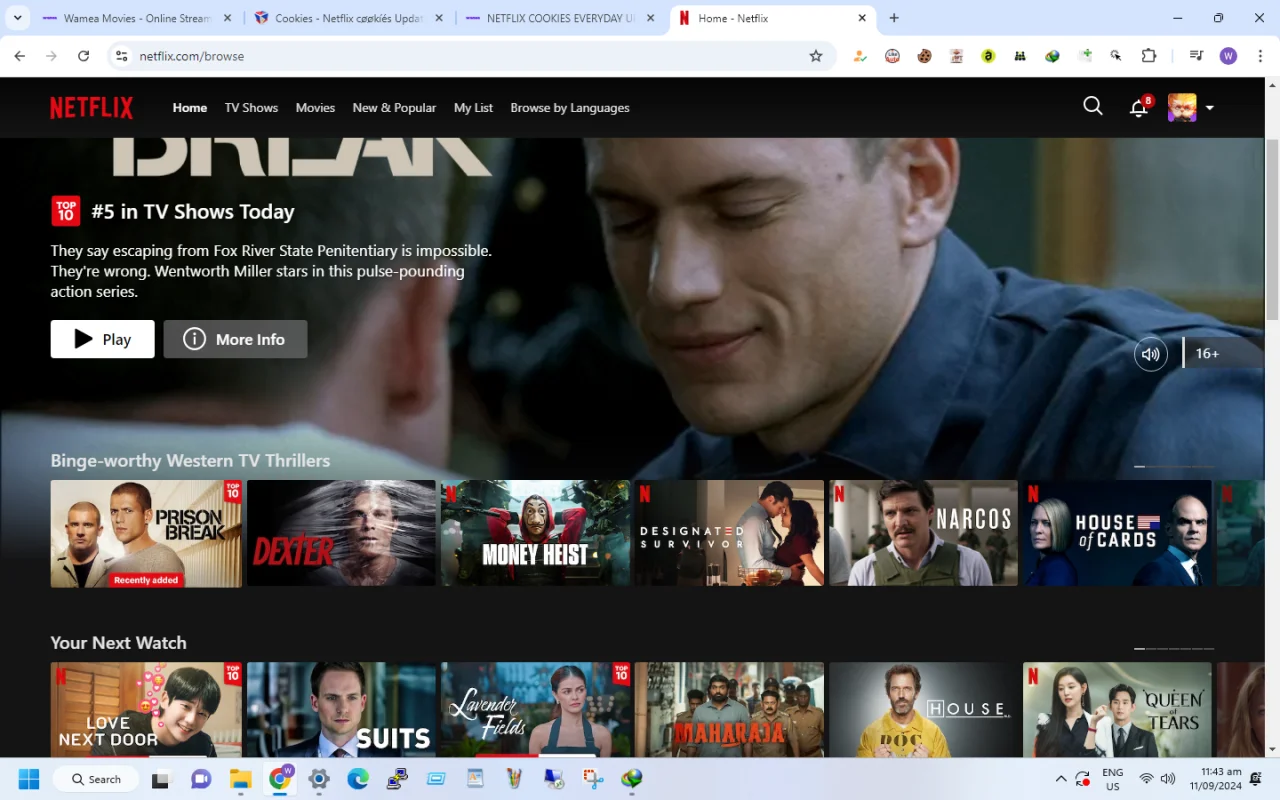
Task: Open the House of Cards thumbnail
Action: click(1117, 533)
